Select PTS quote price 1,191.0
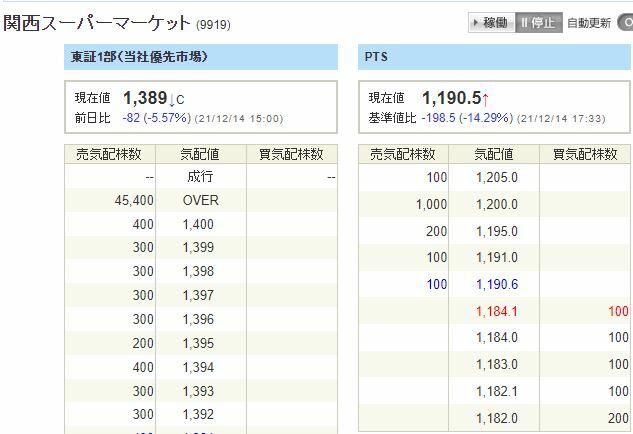 click(x=497, y=257)
